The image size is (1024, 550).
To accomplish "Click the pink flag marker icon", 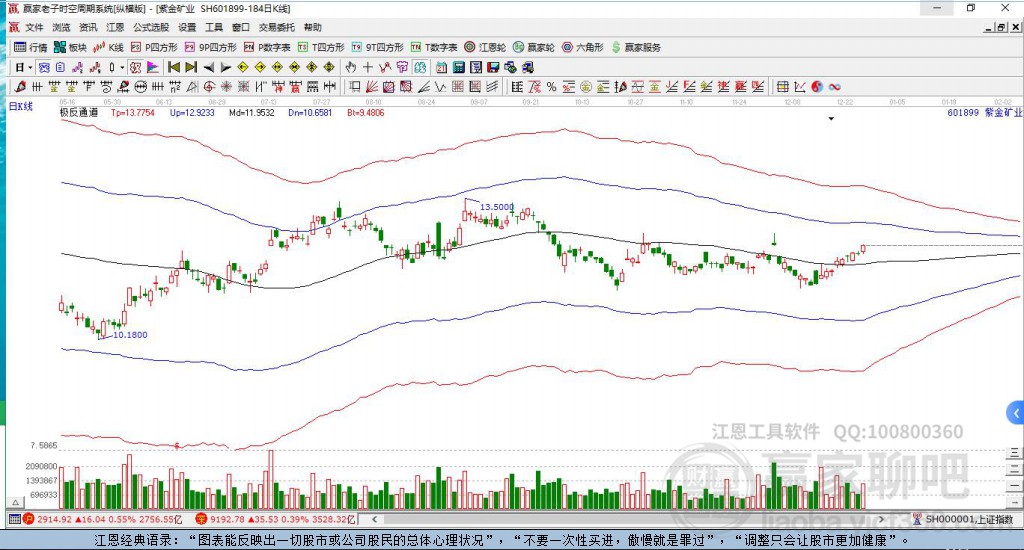I will pos(152,67).
